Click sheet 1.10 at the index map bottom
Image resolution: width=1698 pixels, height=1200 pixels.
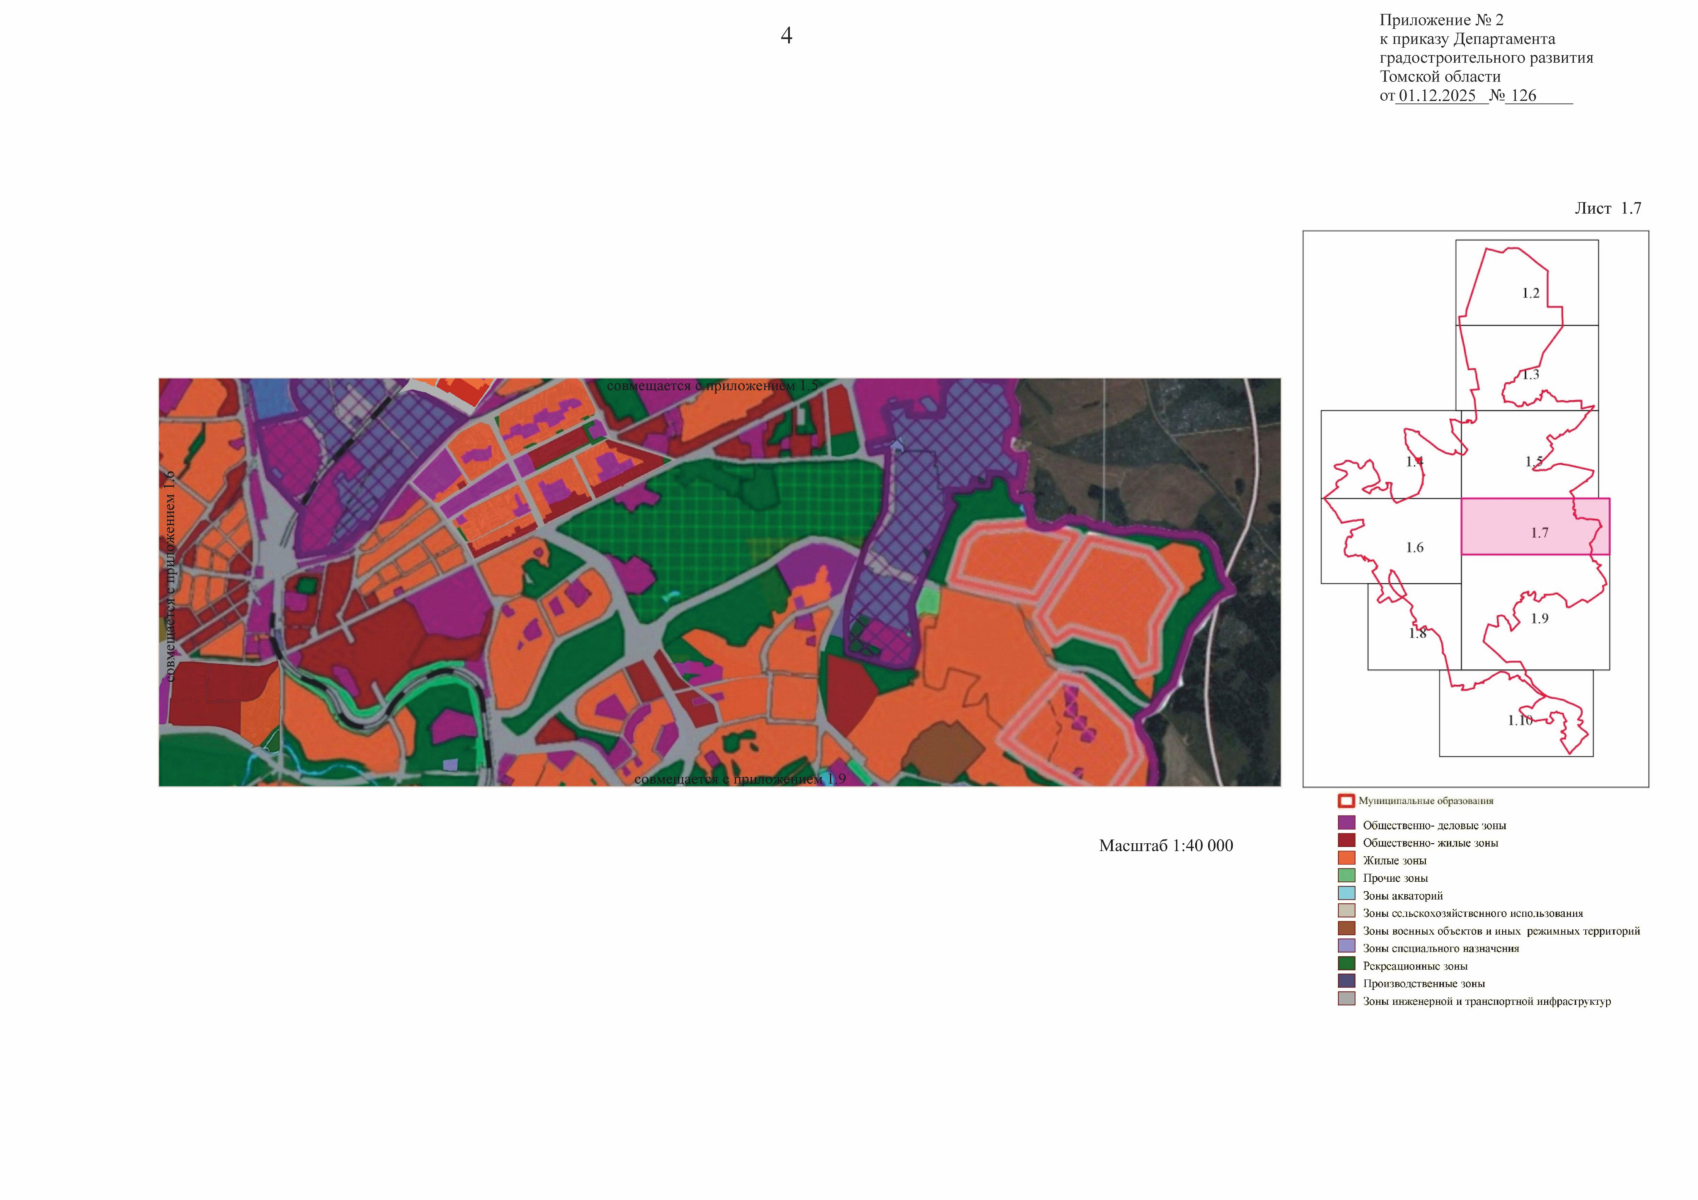pyautogui.click(x=1519, y=720)
